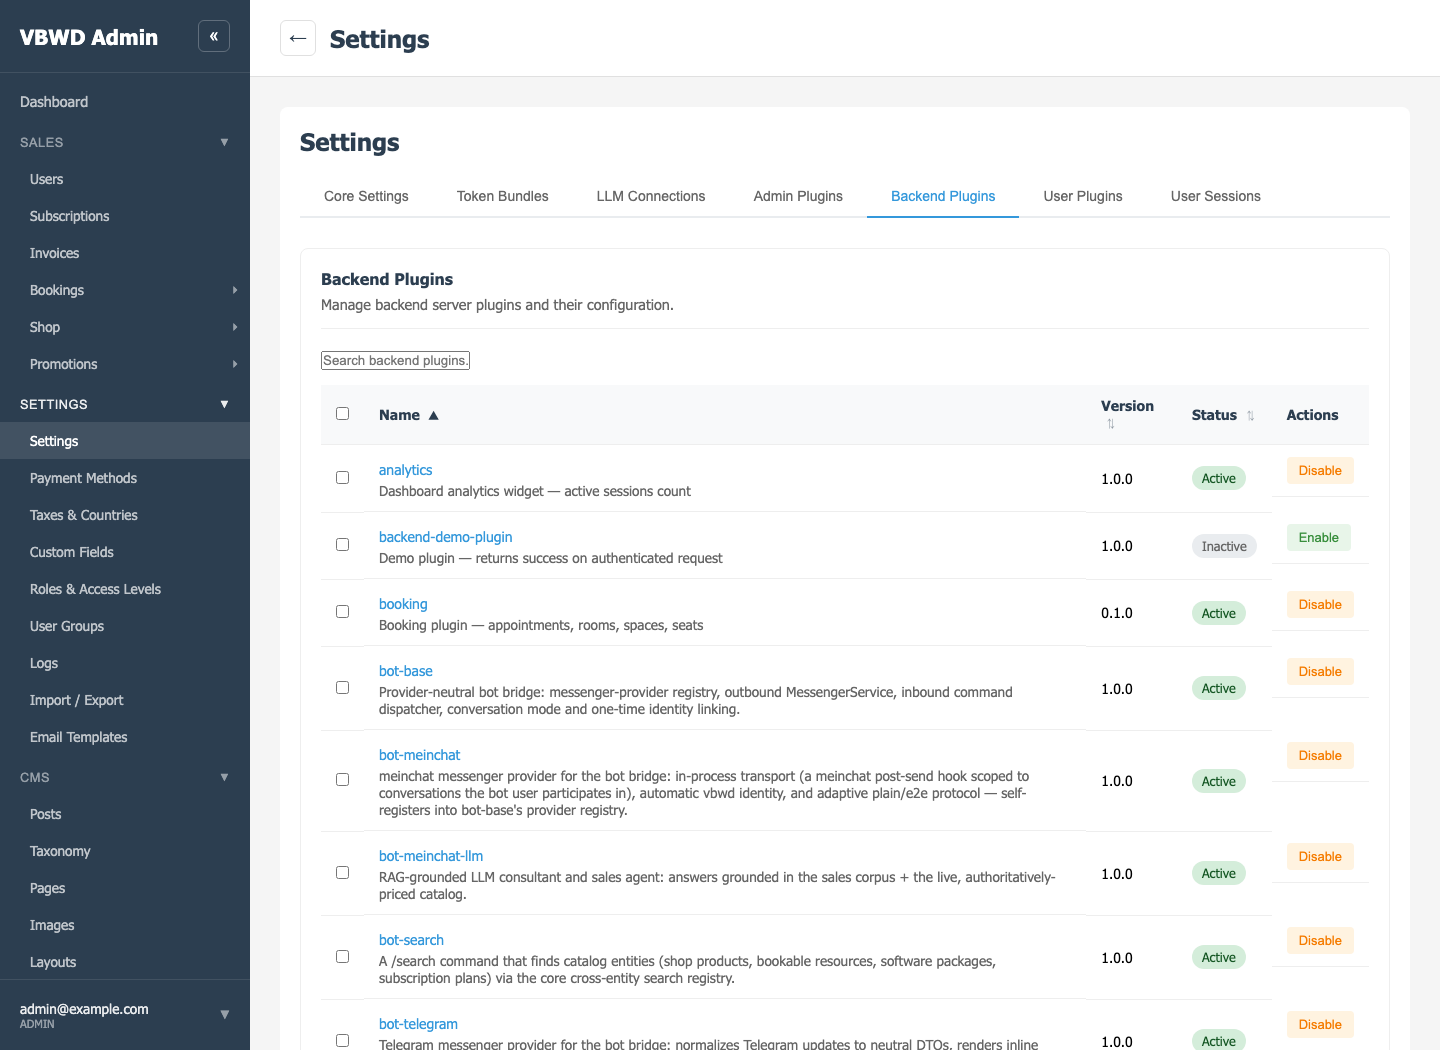The image size is (1440, 1050).
Task: Click the Inactive status badge for backend-demo-plugin
Action: pos(1224,546)
